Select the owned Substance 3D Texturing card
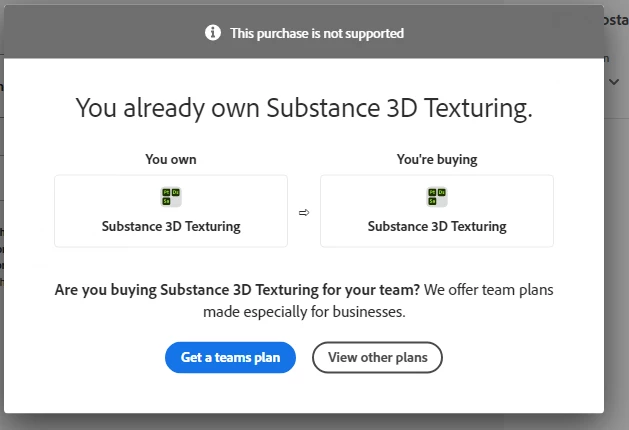The image size is (629, 430). (171, 211)
